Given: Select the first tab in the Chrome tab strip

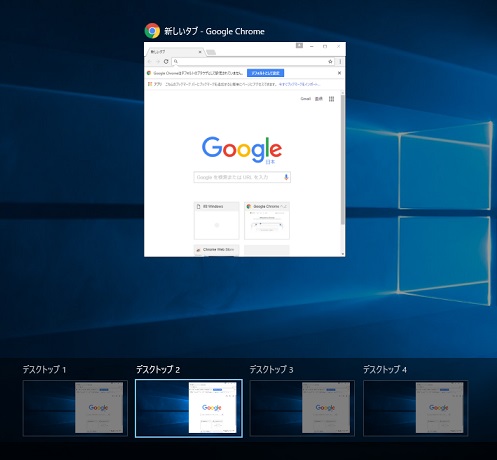Looking at the screenshot, I should pyautogui.click(x=175, y=52).
